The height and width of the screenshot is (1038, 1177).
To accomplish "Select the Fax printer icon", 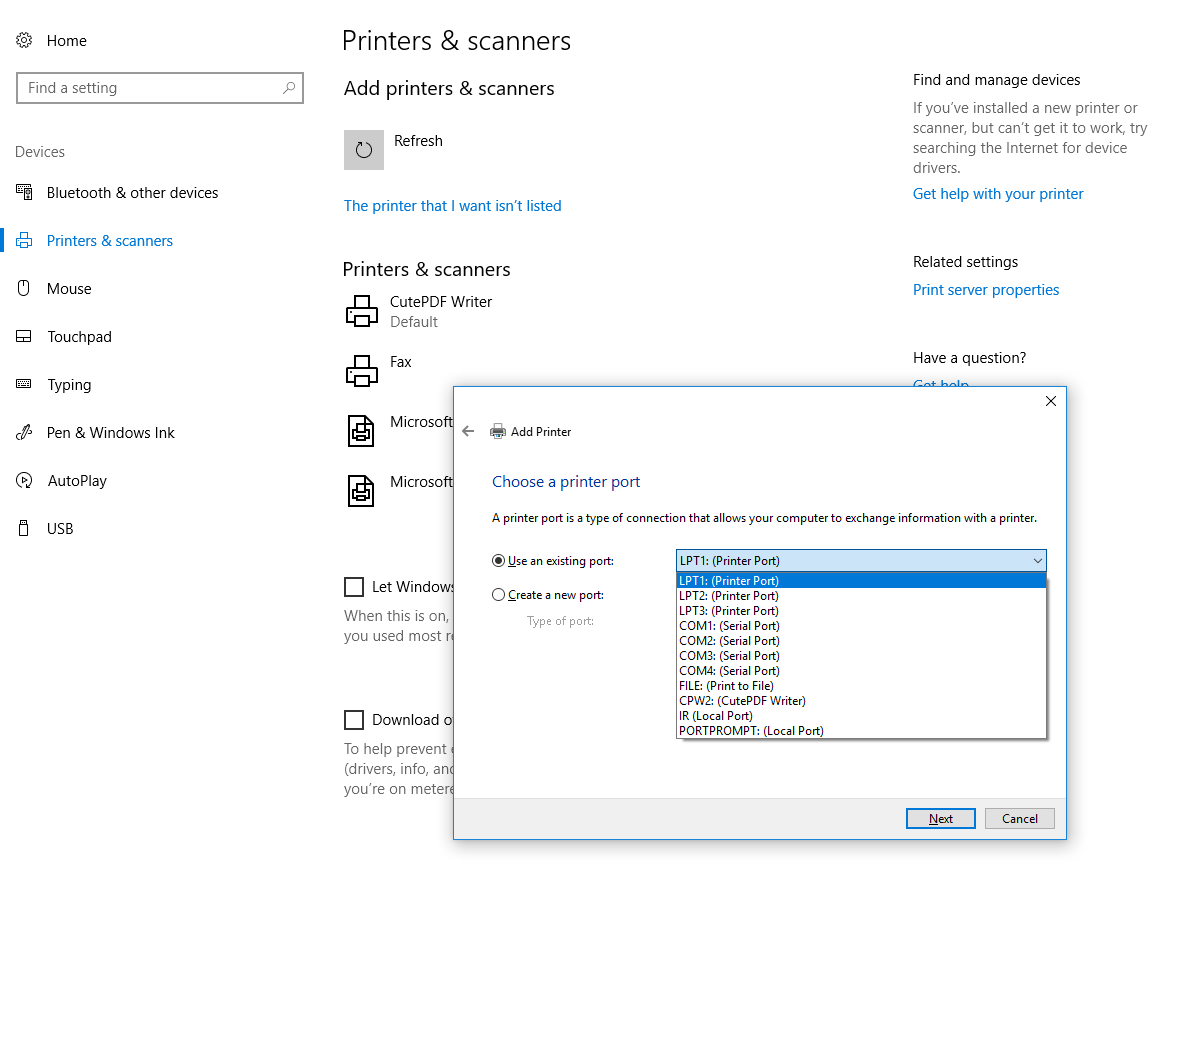I will [x=361, y=371].
